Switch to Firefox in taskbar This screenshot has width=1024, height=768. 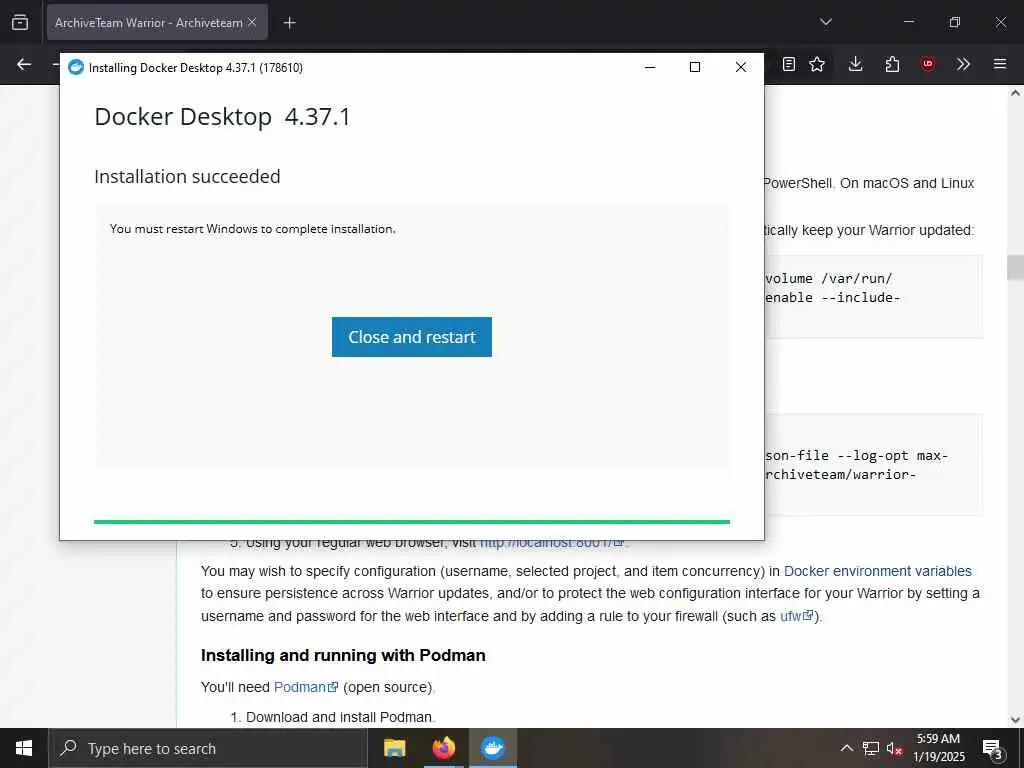click(443, 748)
